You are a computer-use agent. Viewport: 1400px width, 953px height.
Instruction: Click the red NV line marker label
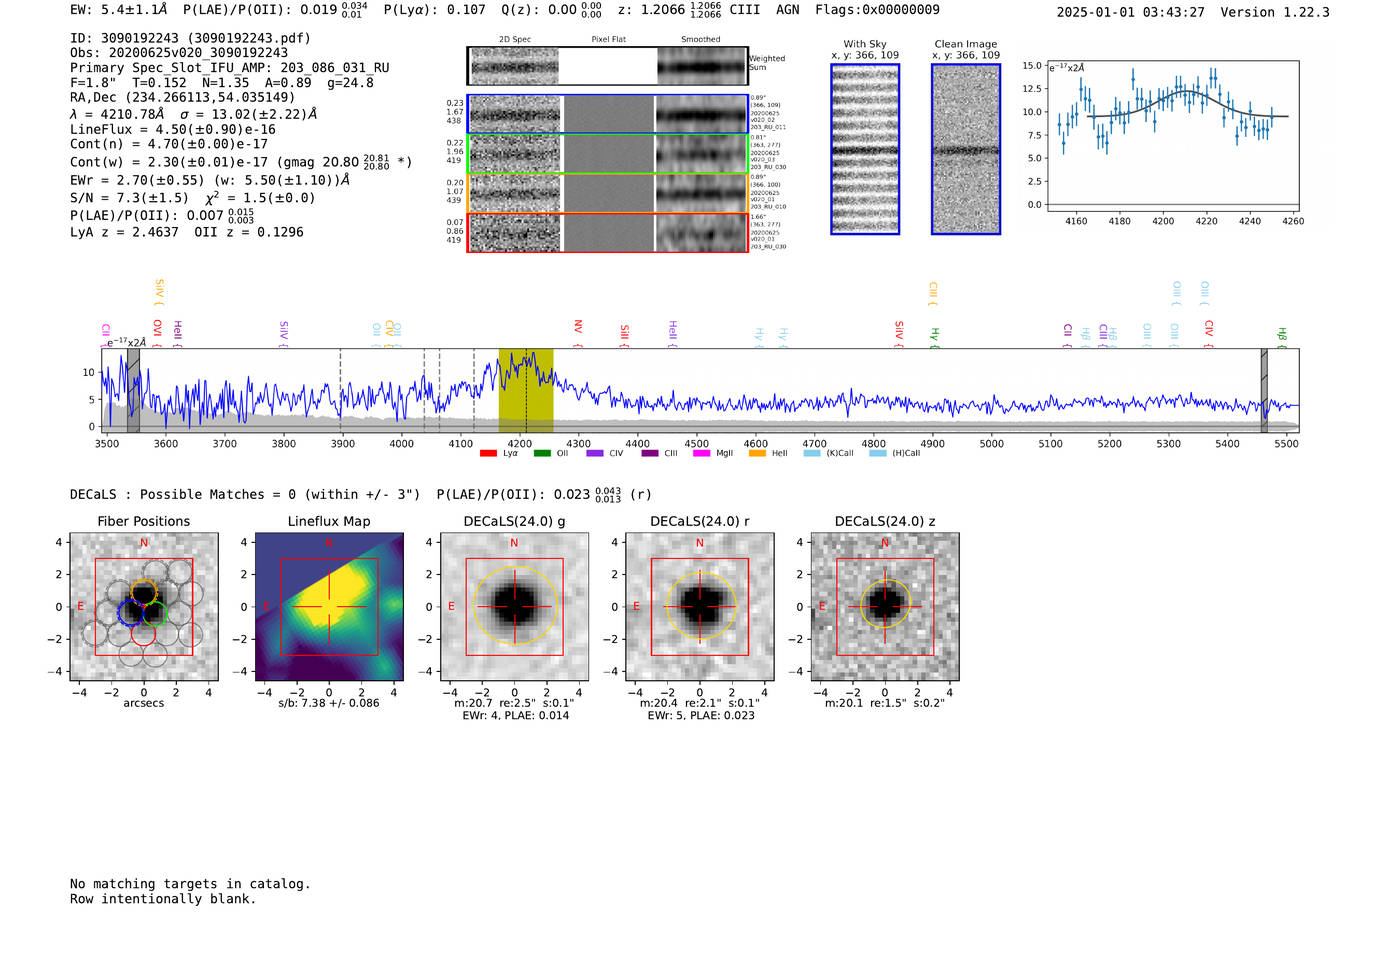coord(578,327)
